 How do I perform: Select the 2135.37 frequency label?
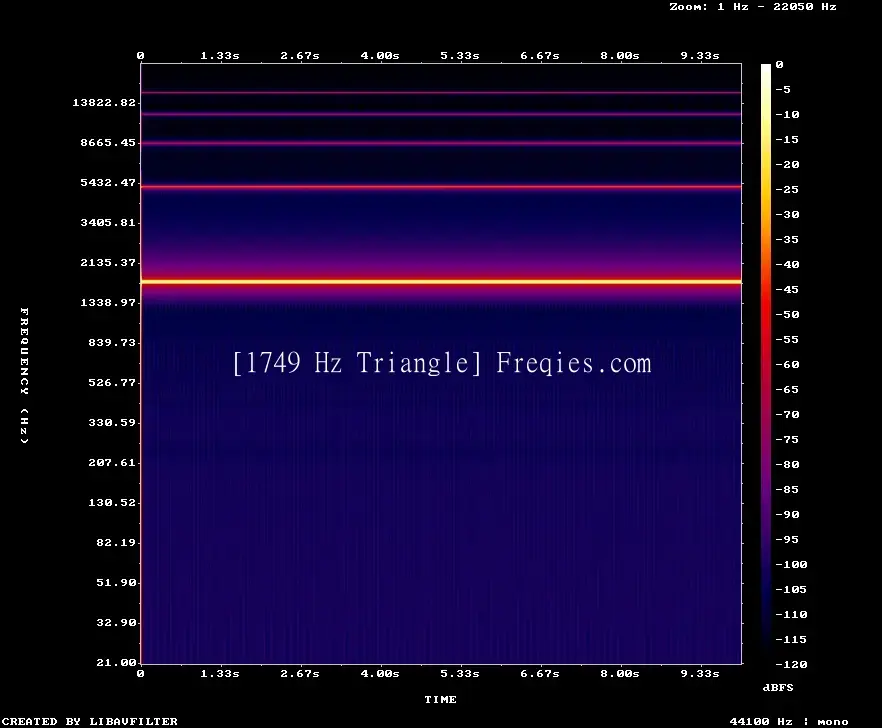coord(108,262)
